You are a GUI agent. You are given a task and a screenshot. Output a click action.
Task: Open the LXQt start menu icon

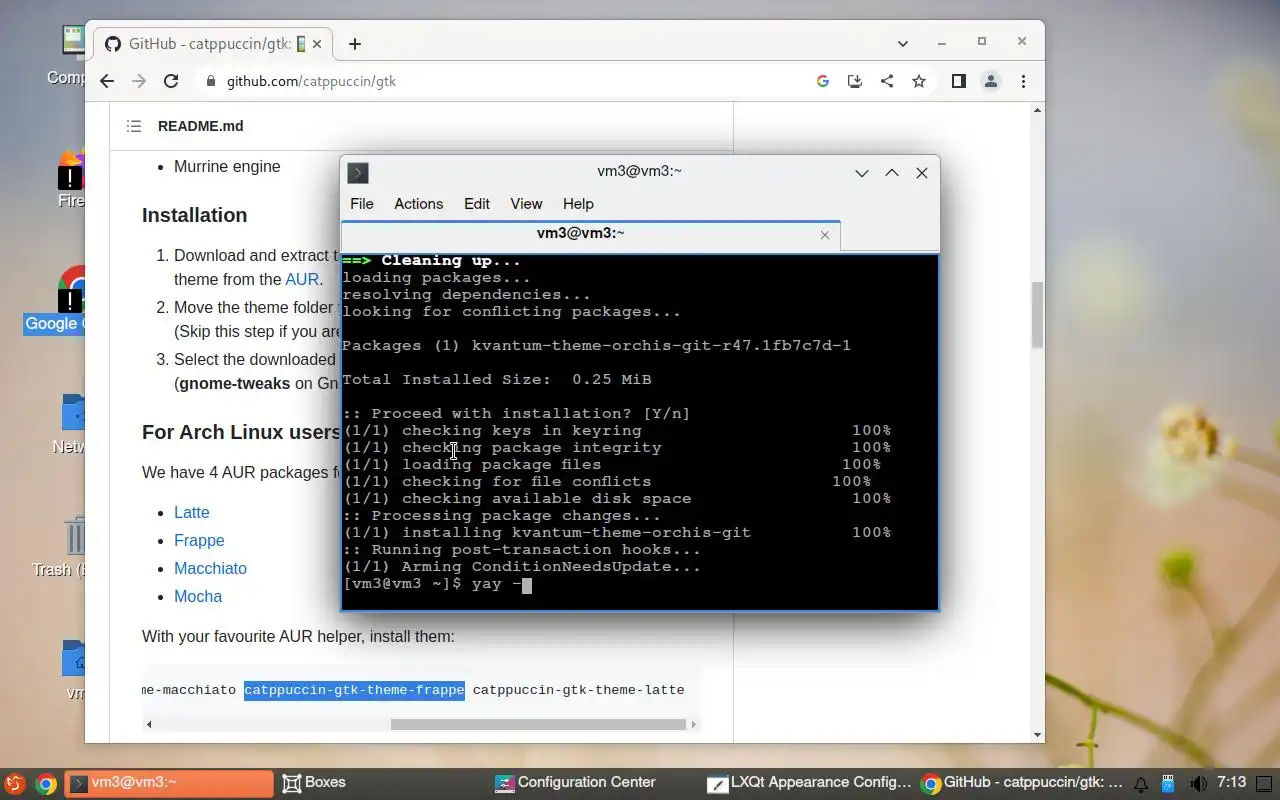coord(14,783)
